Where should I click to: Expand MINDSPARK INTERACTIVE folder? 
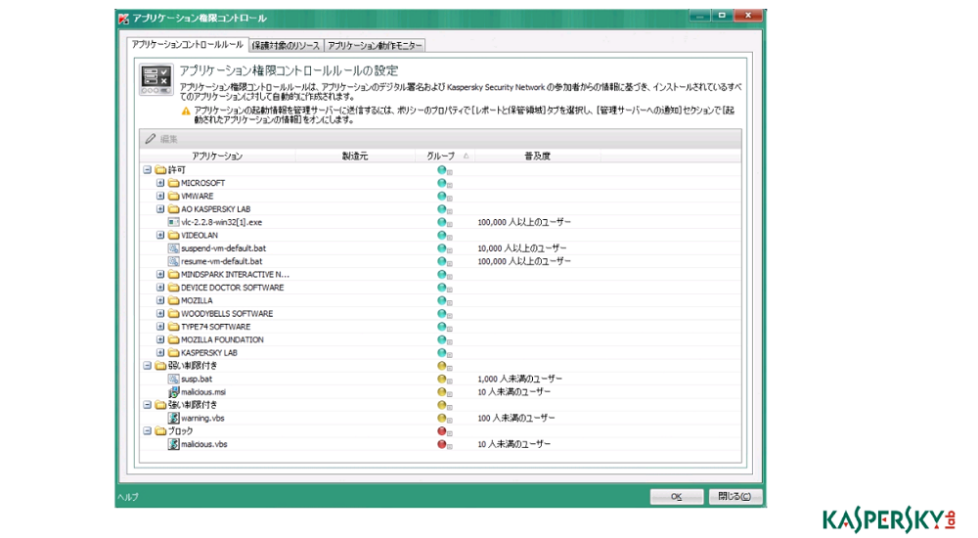[160, 274]
